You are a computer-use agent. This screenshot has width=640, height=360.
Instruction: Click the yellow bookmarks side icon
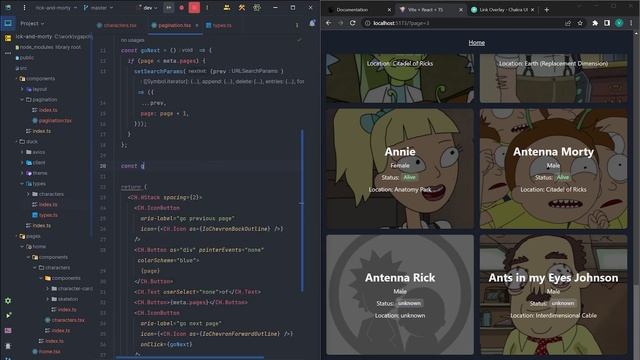coord(8,38)
